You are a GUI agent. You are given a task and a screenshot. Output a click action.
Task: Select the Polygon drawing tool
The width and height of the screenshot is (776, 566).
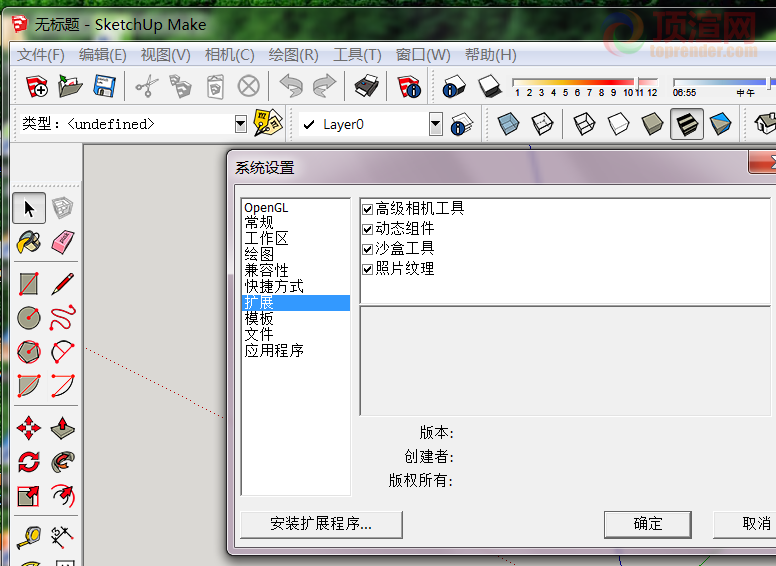[29, 352]
